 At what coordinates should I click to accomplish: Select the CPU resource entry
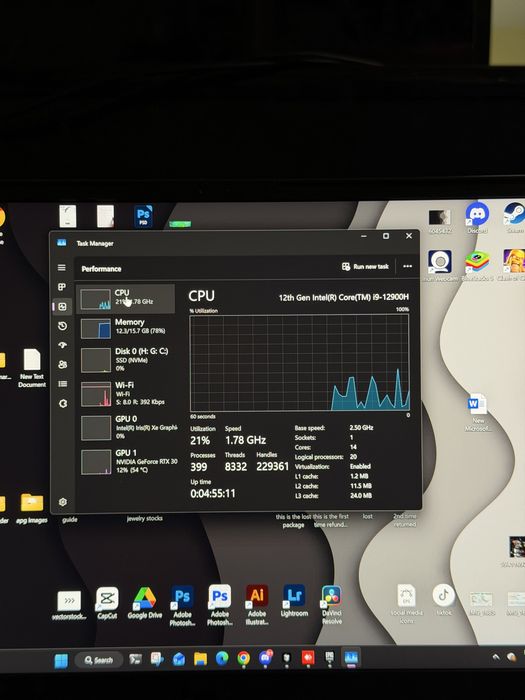(125, 299)
